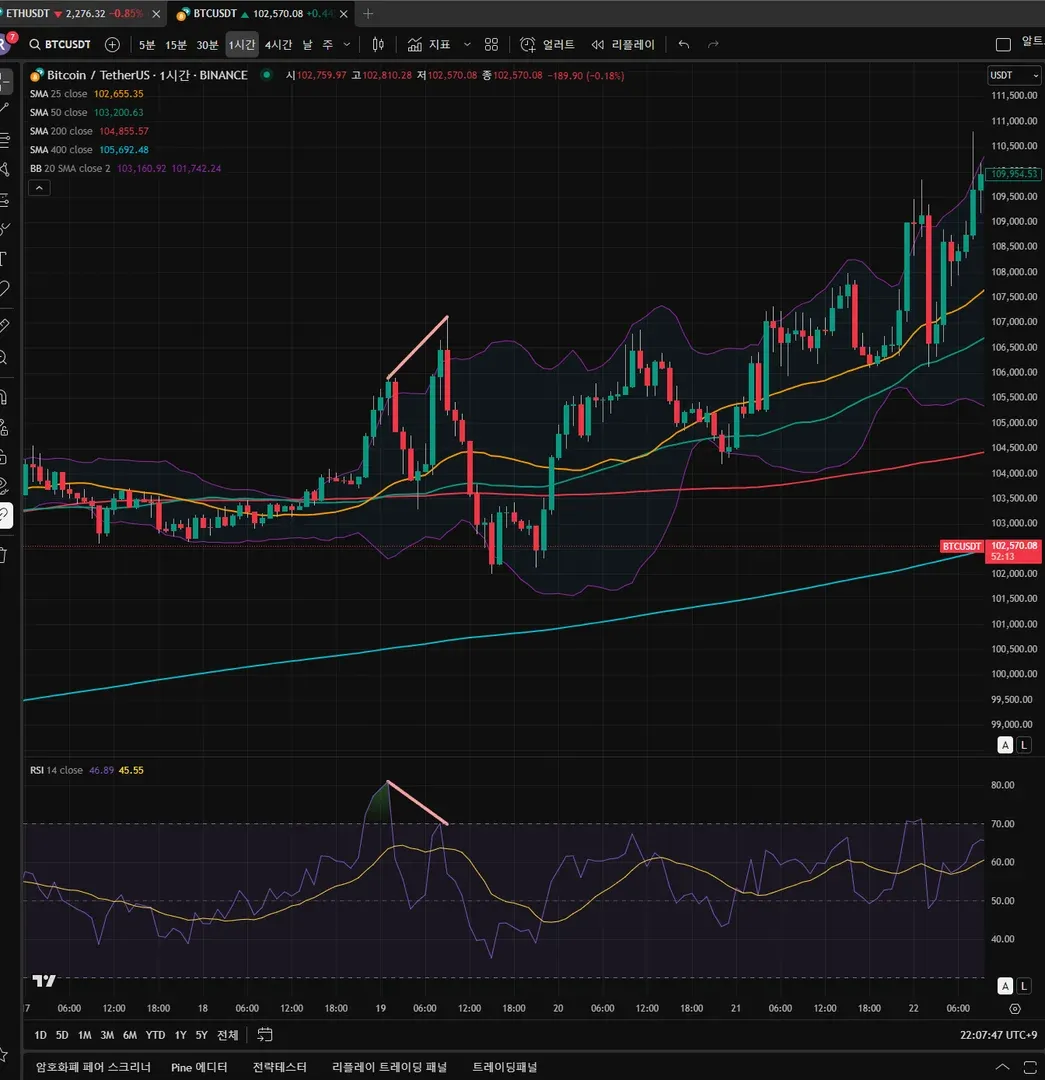The image size is (1045, 1080).
Task: Click the add symbol plus icon
Action: [x=112, y=45]
